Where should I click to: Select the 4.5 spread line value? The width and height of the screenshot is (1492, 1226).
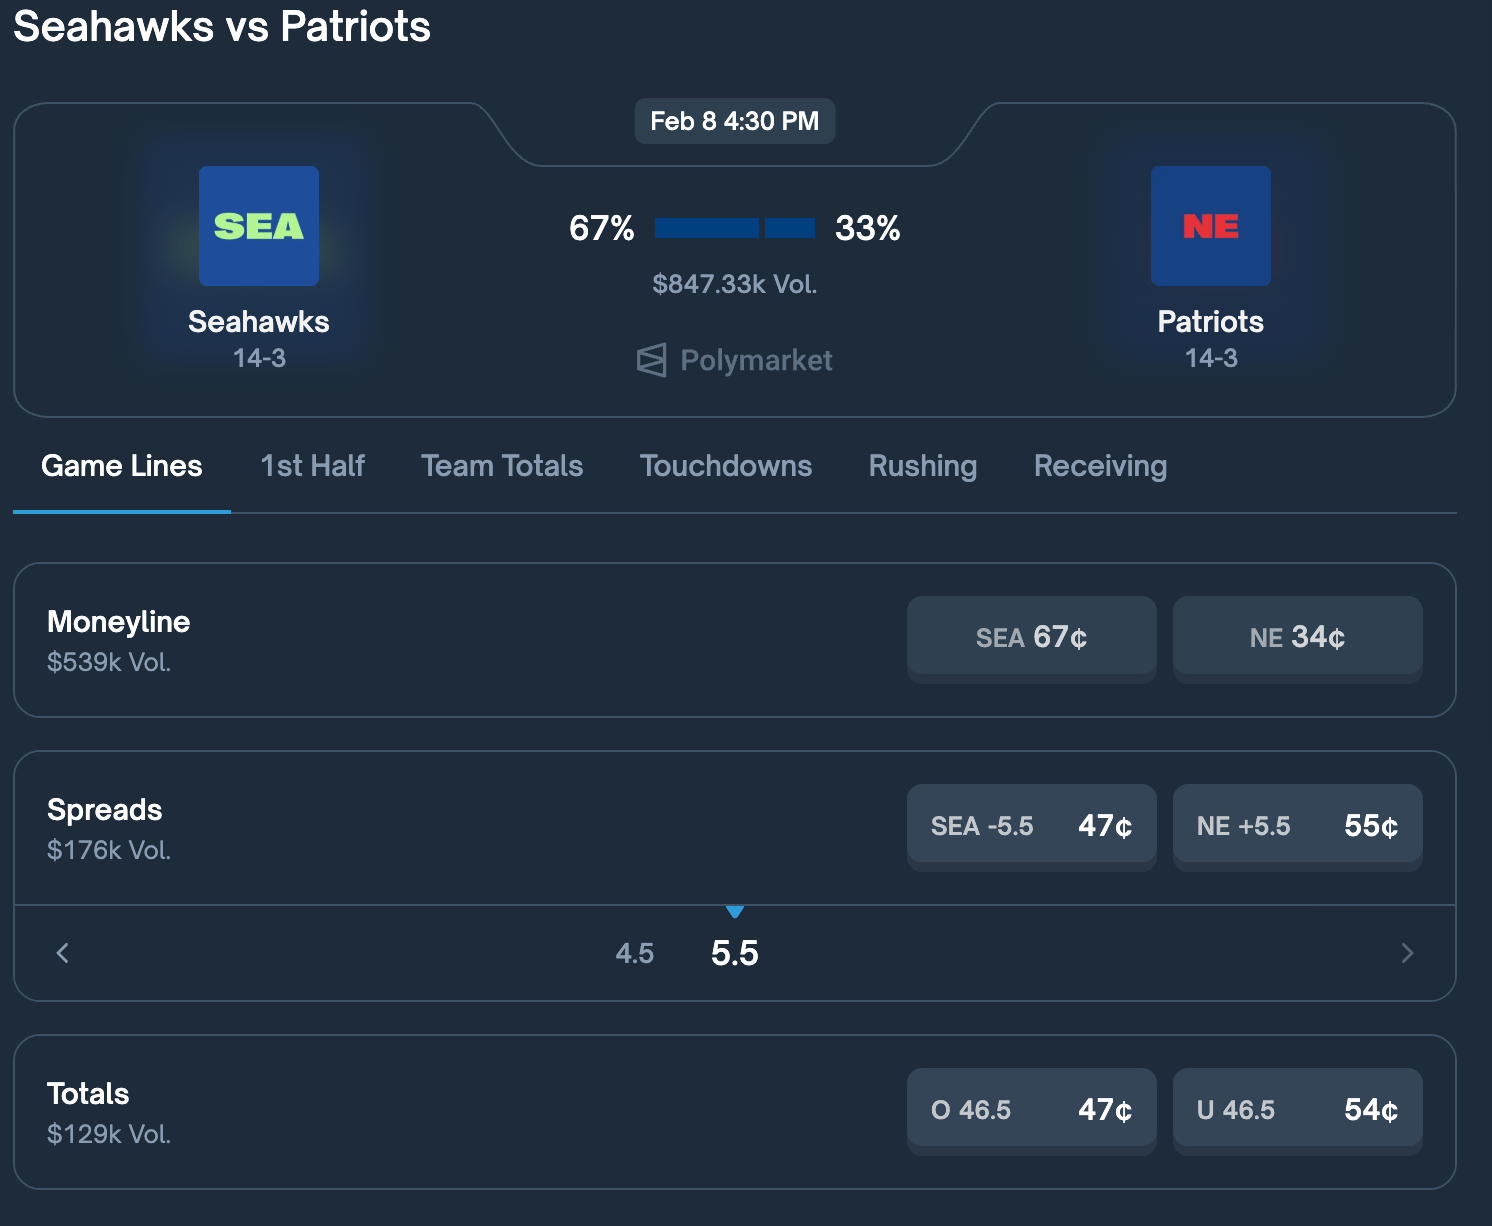tap(634, 953)
